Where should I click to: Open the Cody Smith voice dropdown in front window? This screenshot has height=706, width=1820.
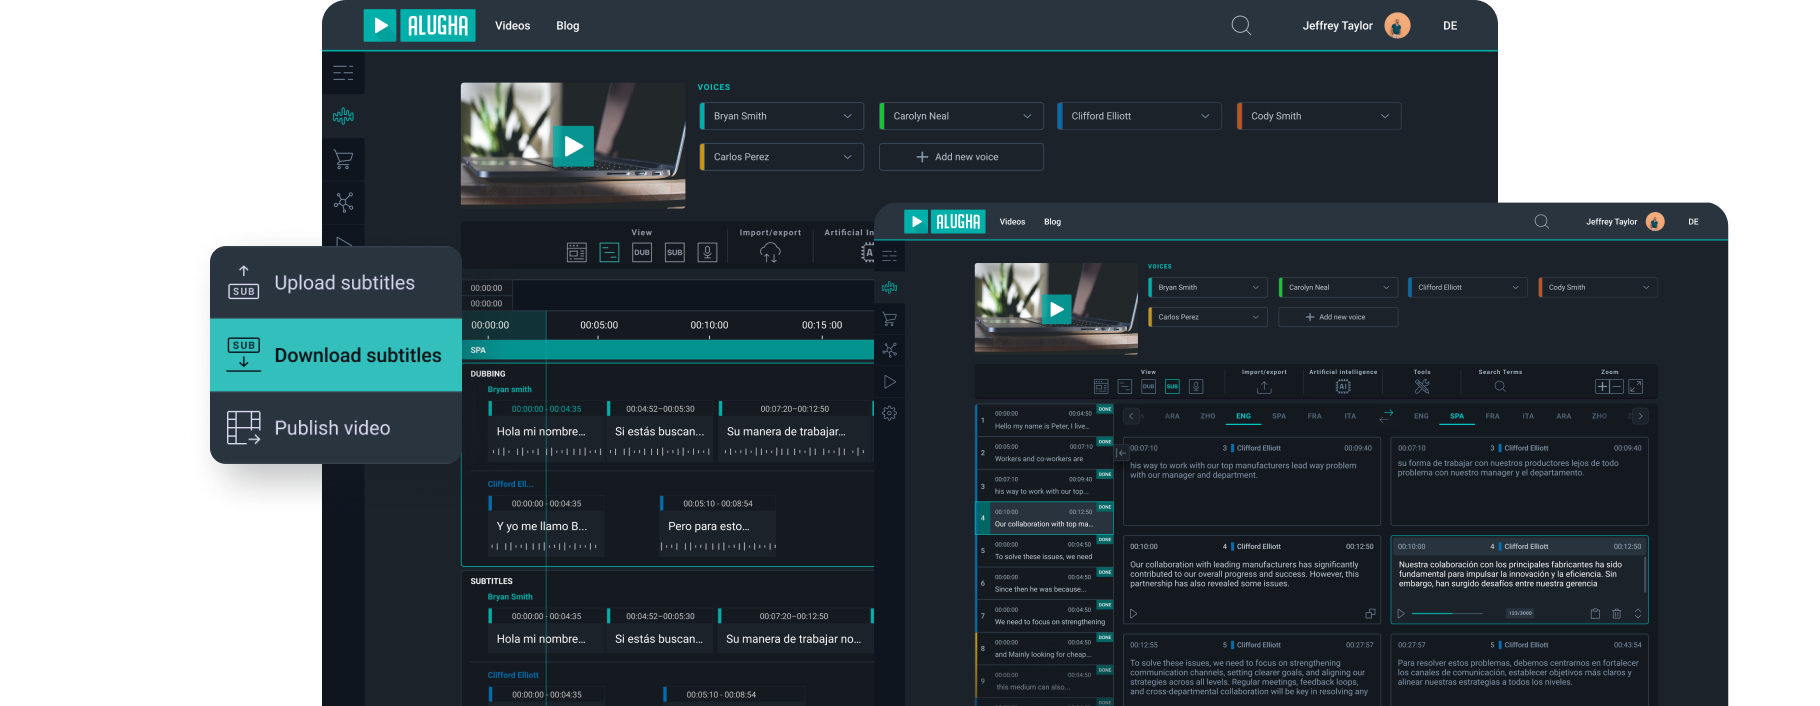coord(1598,288)
